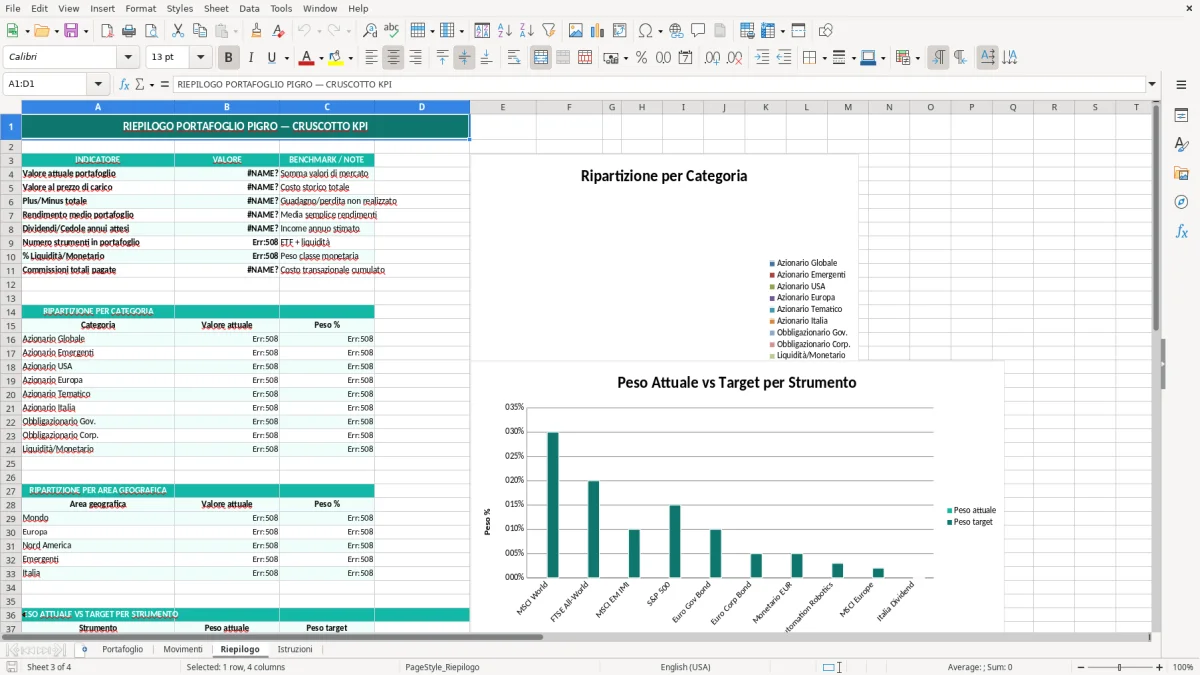Open the Underline style dropdown arrow
The image size is (1200, 675).
pos(286,58)
